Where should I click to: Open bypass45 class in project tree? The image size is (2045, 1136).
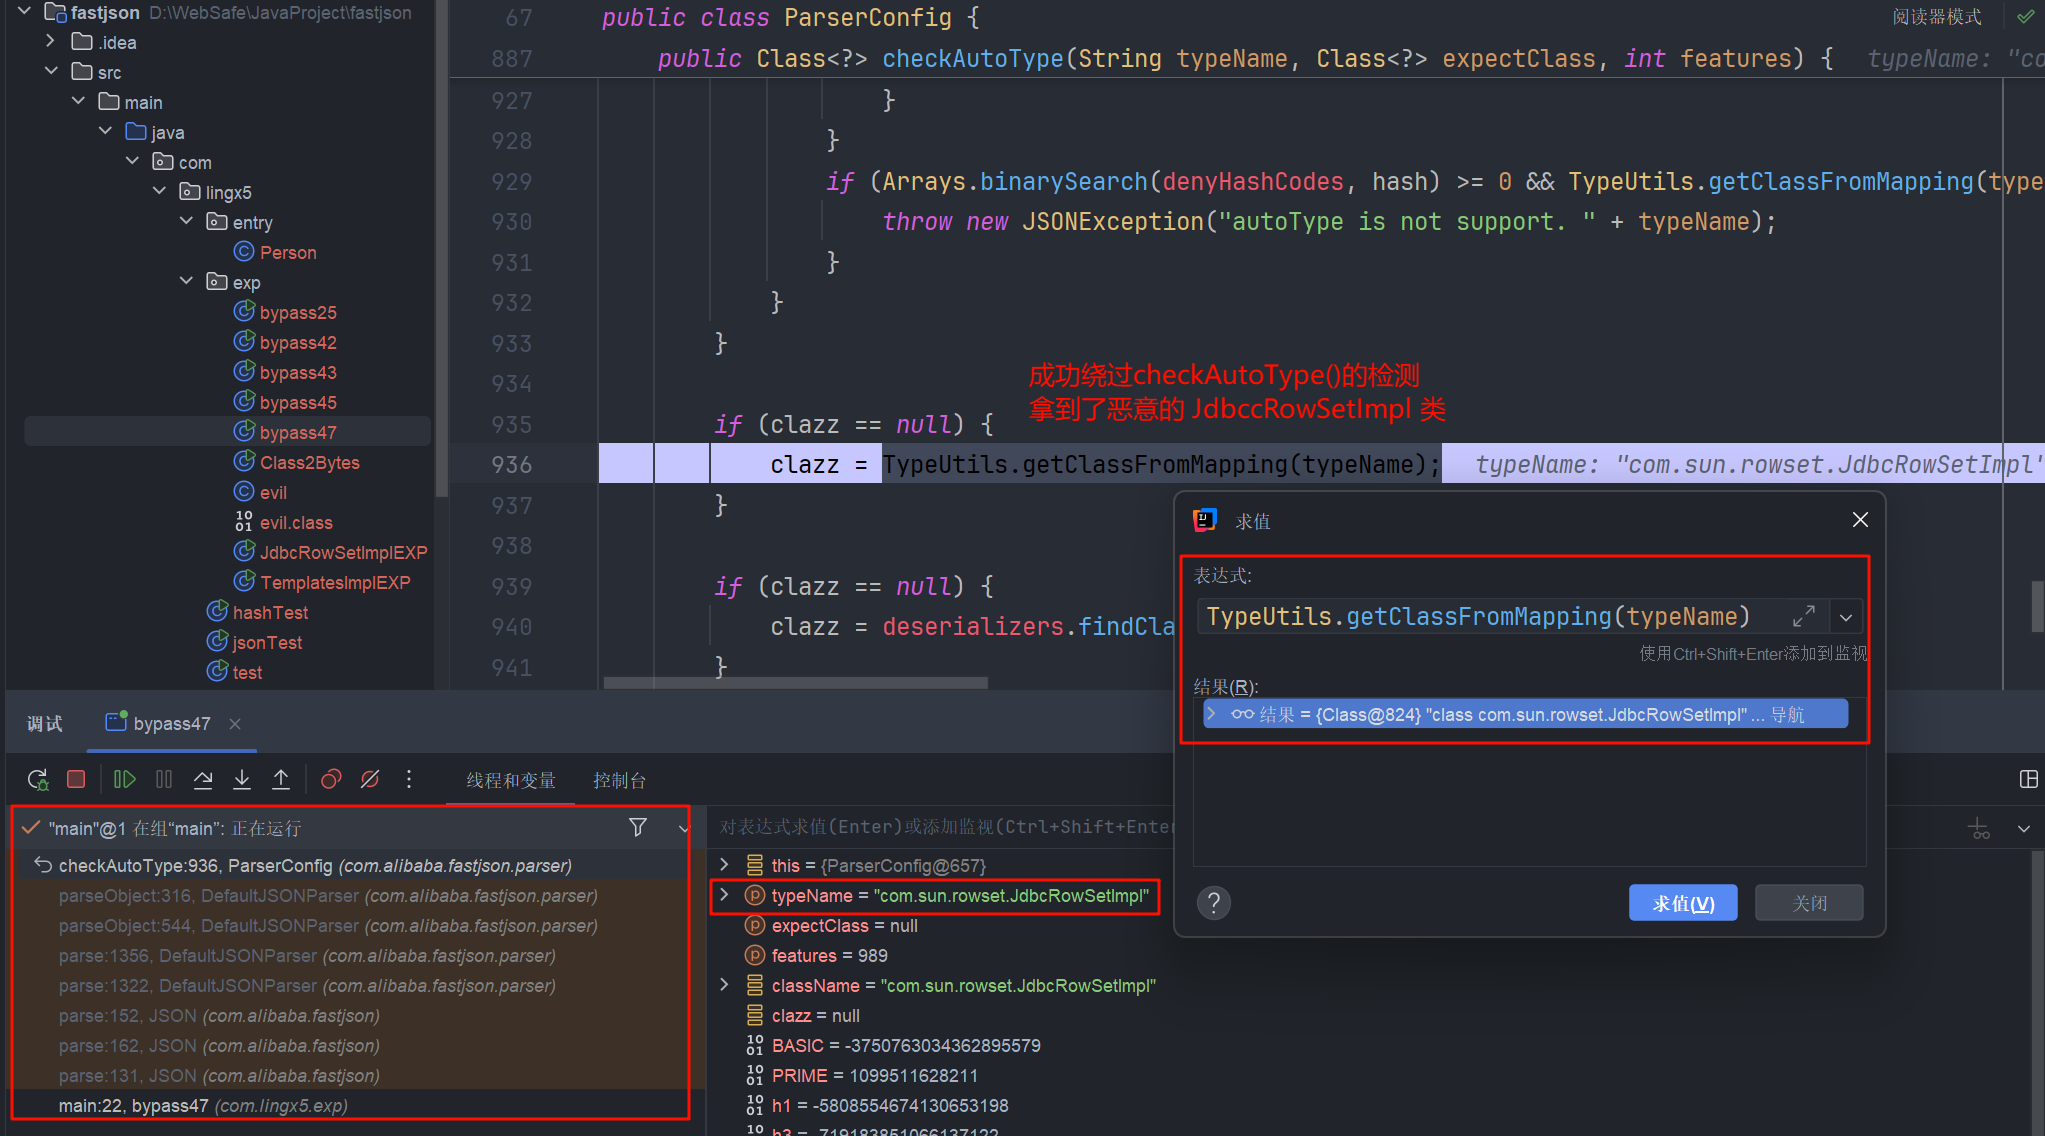[297, 402]
